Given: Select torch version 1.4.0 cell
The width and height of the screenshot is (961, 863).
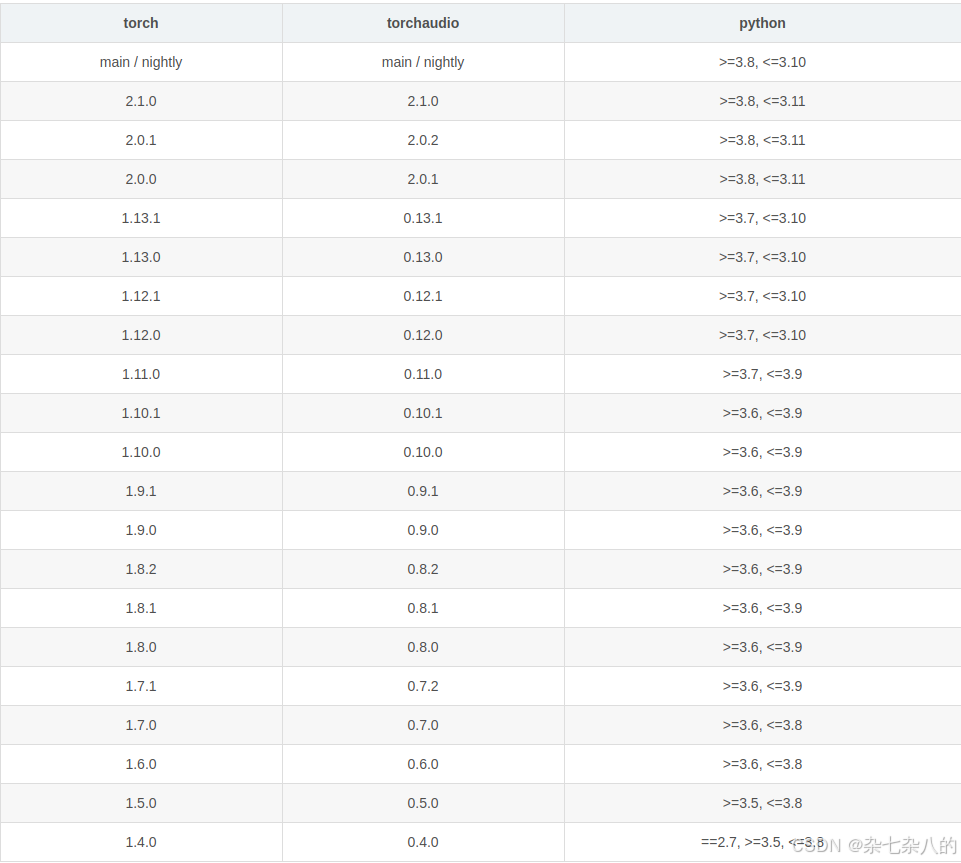Looking at the screenshot, I should point(141,843).
